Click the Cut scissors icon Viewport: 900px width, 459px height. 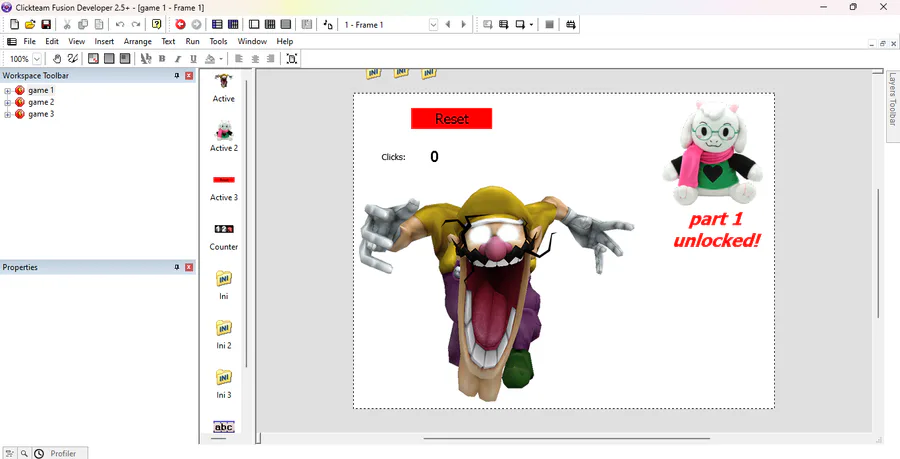coord(67,25)
